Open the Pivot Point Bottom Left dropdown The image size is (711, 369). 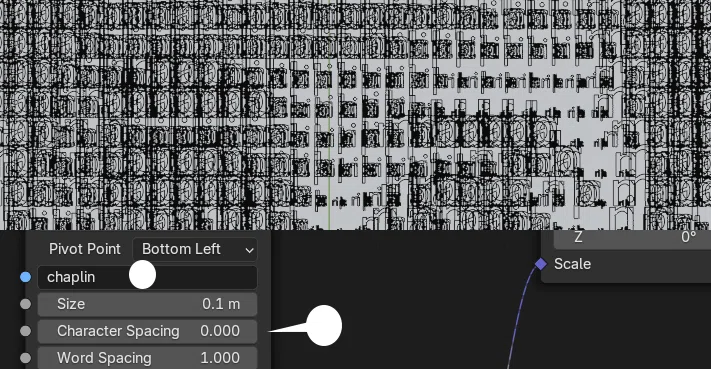pos(195,249)
